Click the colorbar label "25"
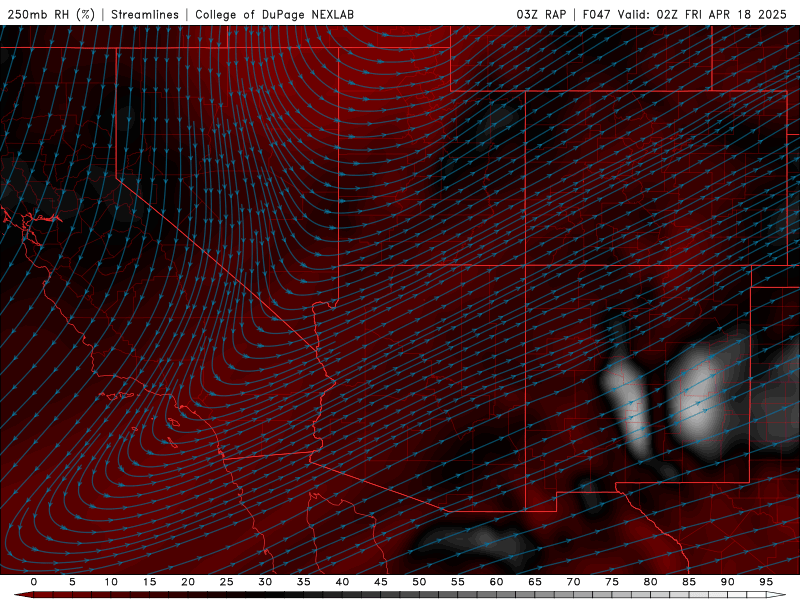The height and width of the screenshot is (600, 800). coord(227,582)
